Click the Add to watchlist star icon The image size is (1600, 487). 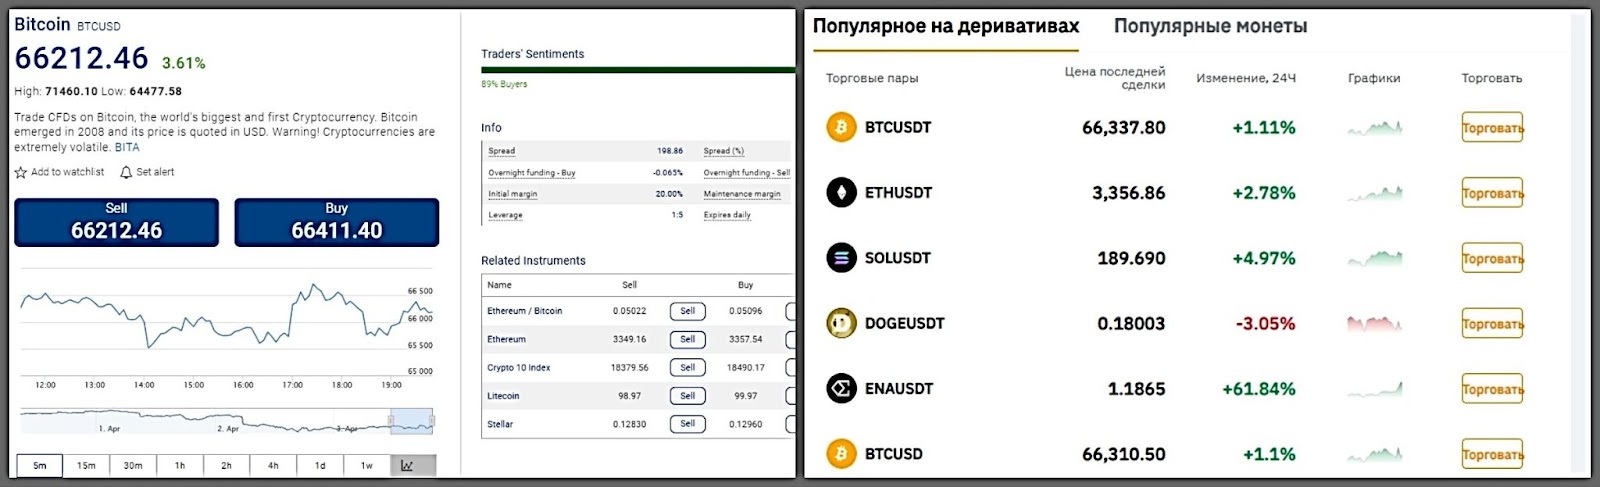pos(20,173)
